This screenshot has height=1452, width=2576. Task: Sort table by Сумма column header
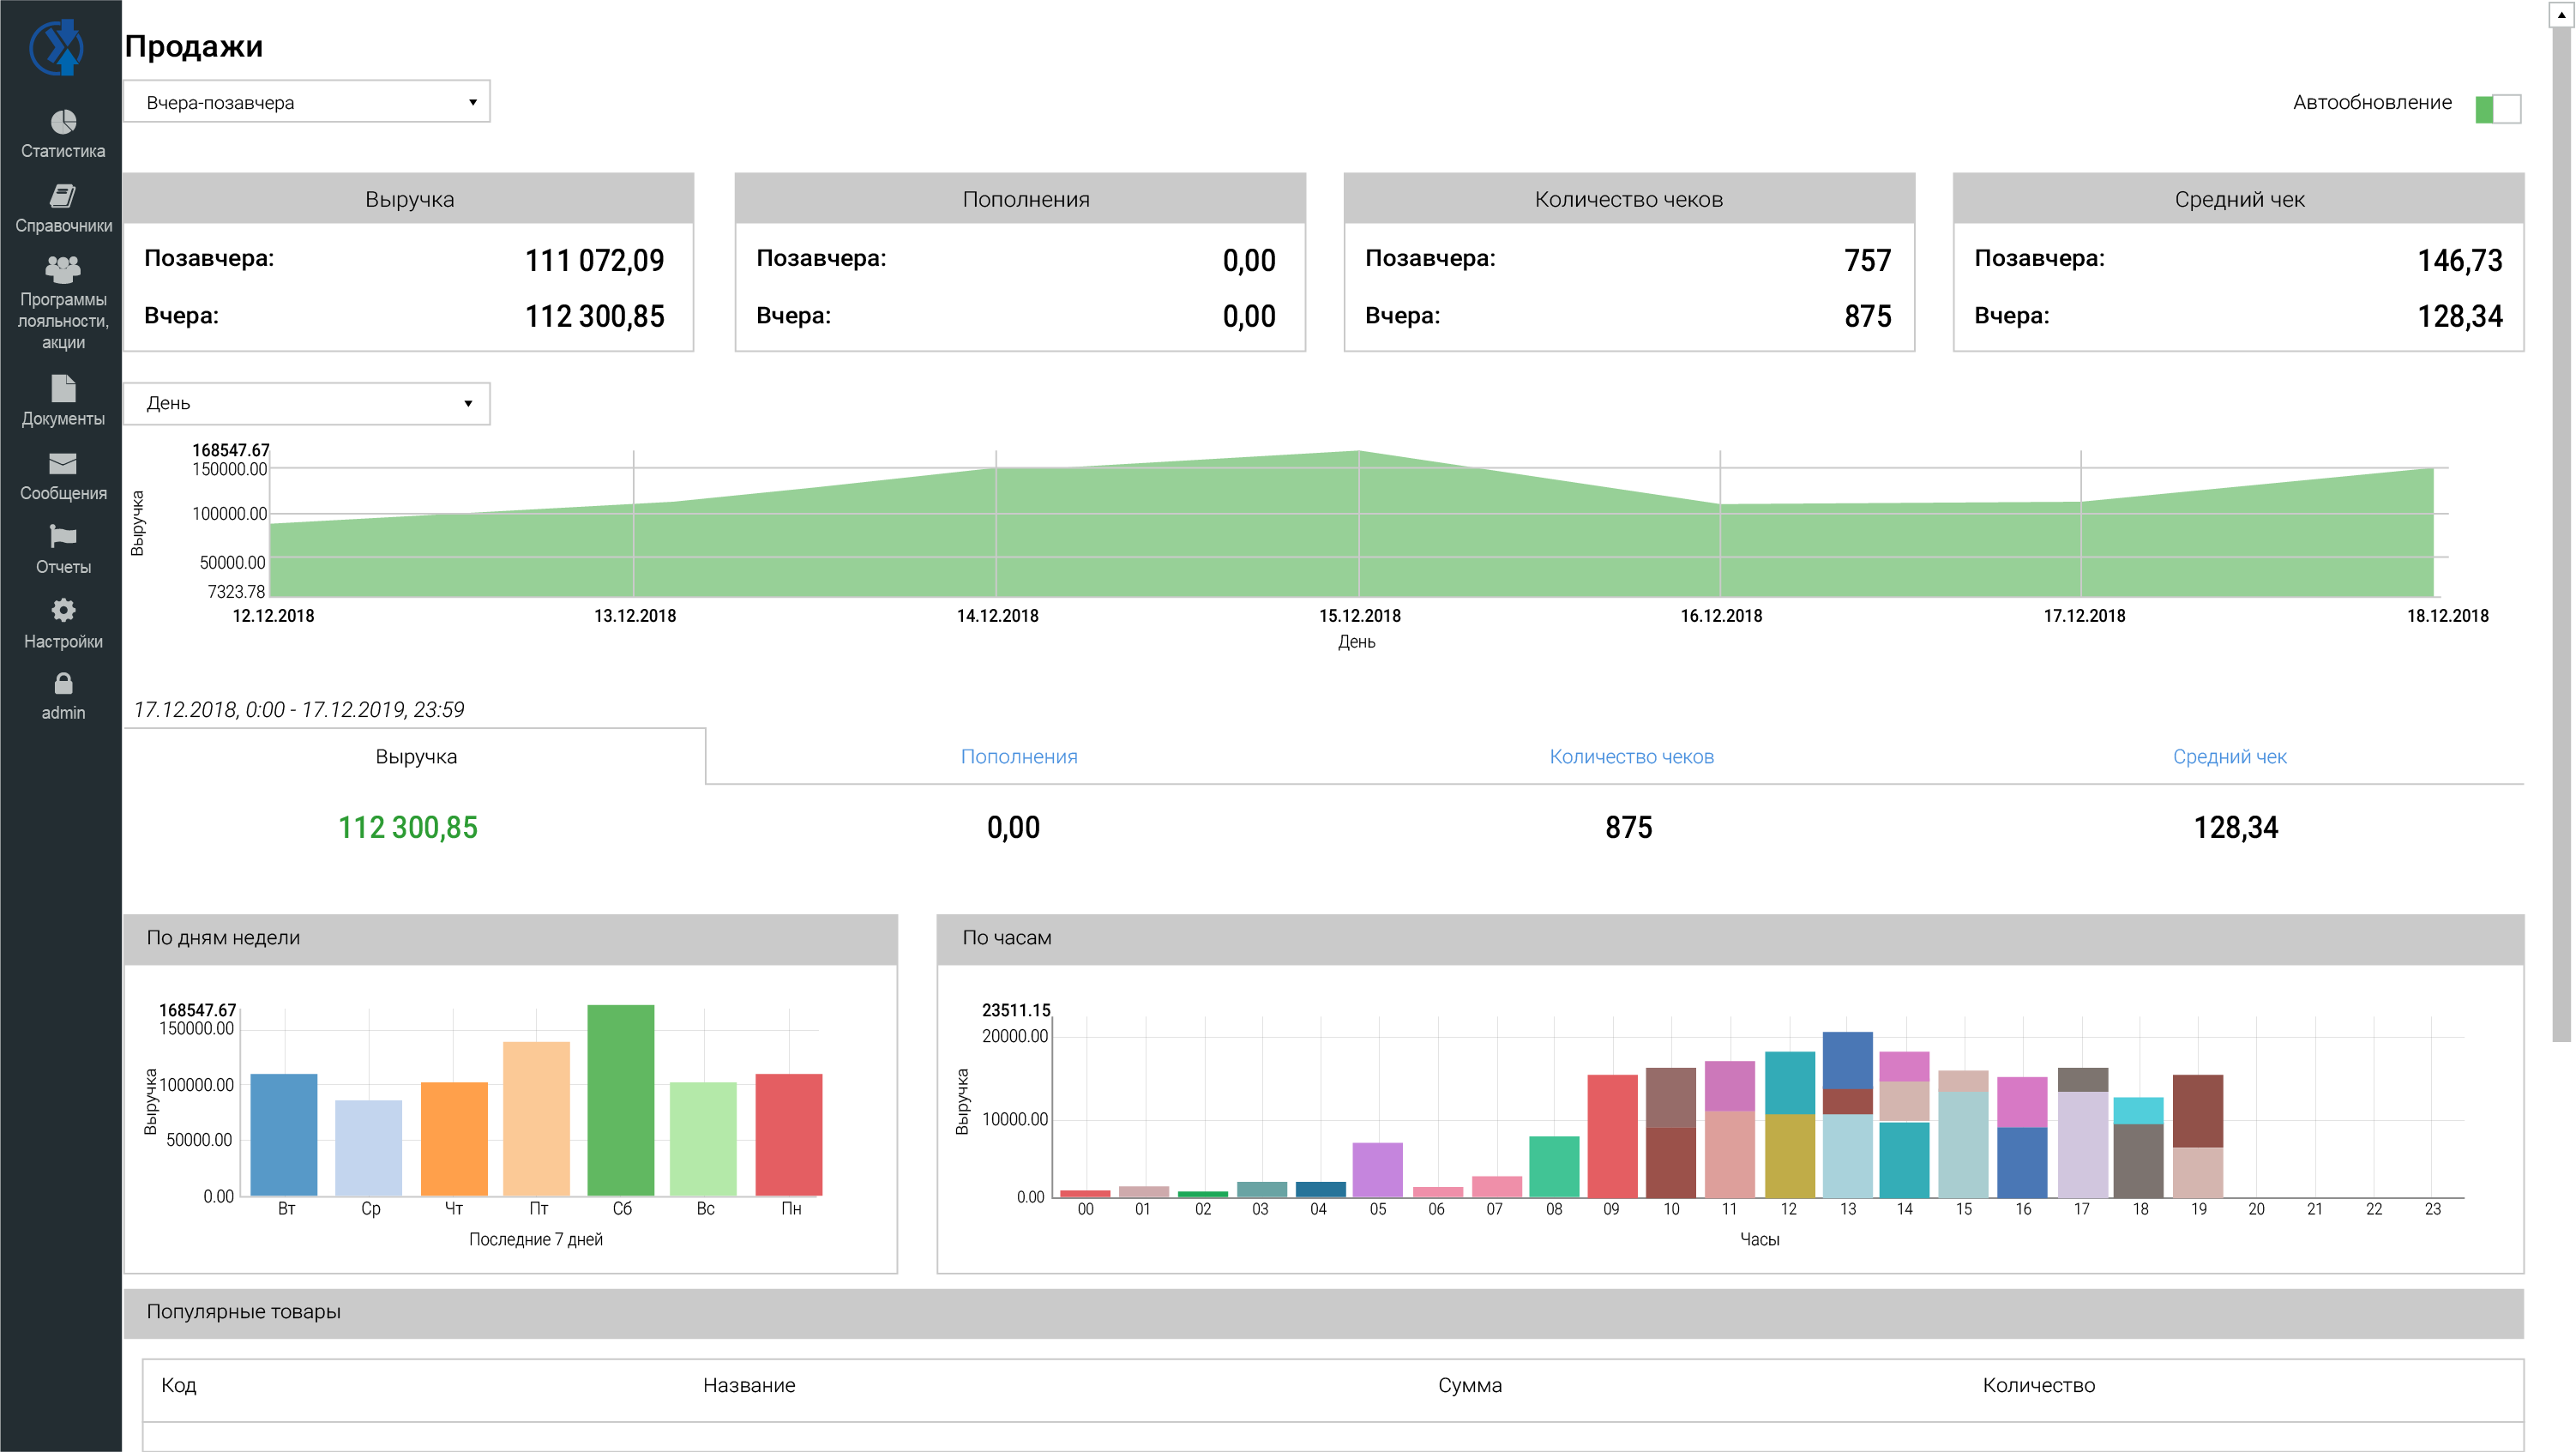(x=1470, y=1385)
